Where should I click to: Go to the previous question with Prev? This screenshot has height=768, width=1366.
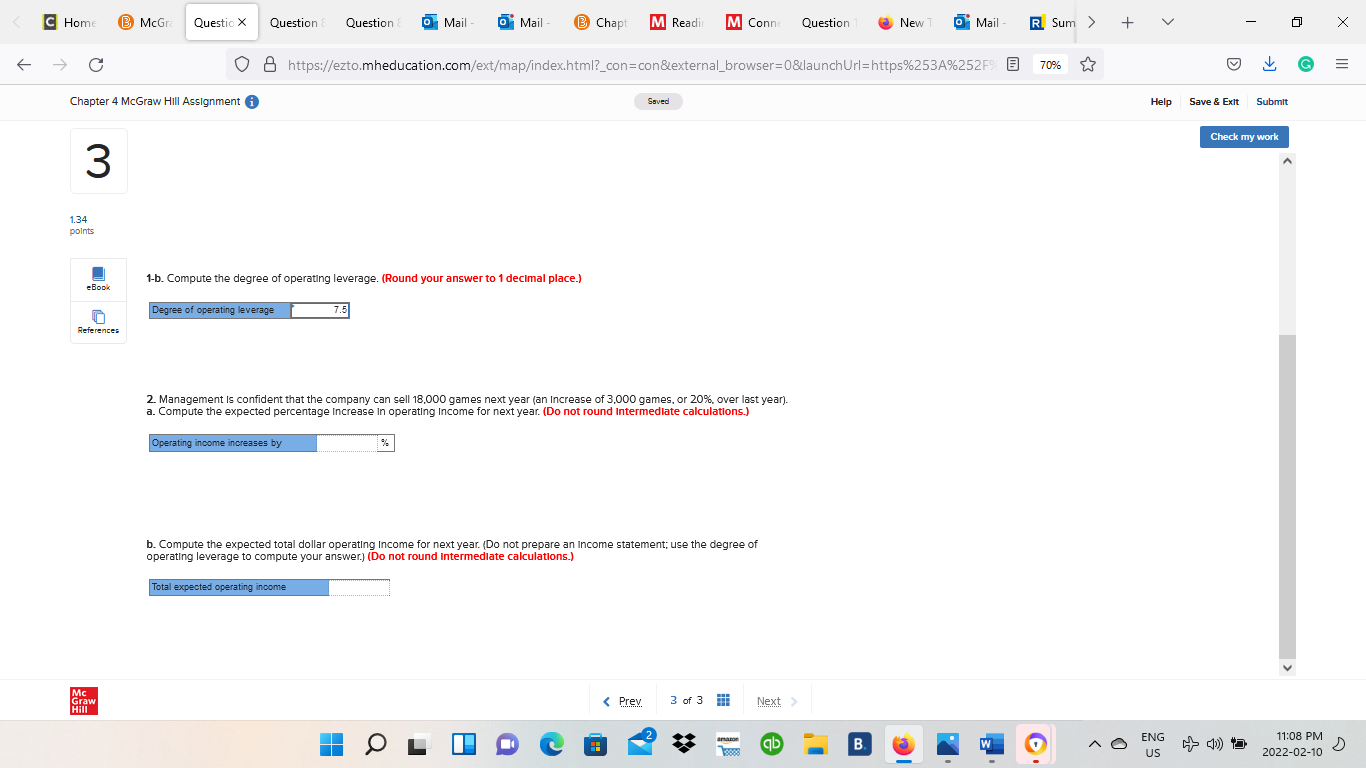[x=623, y=701]
